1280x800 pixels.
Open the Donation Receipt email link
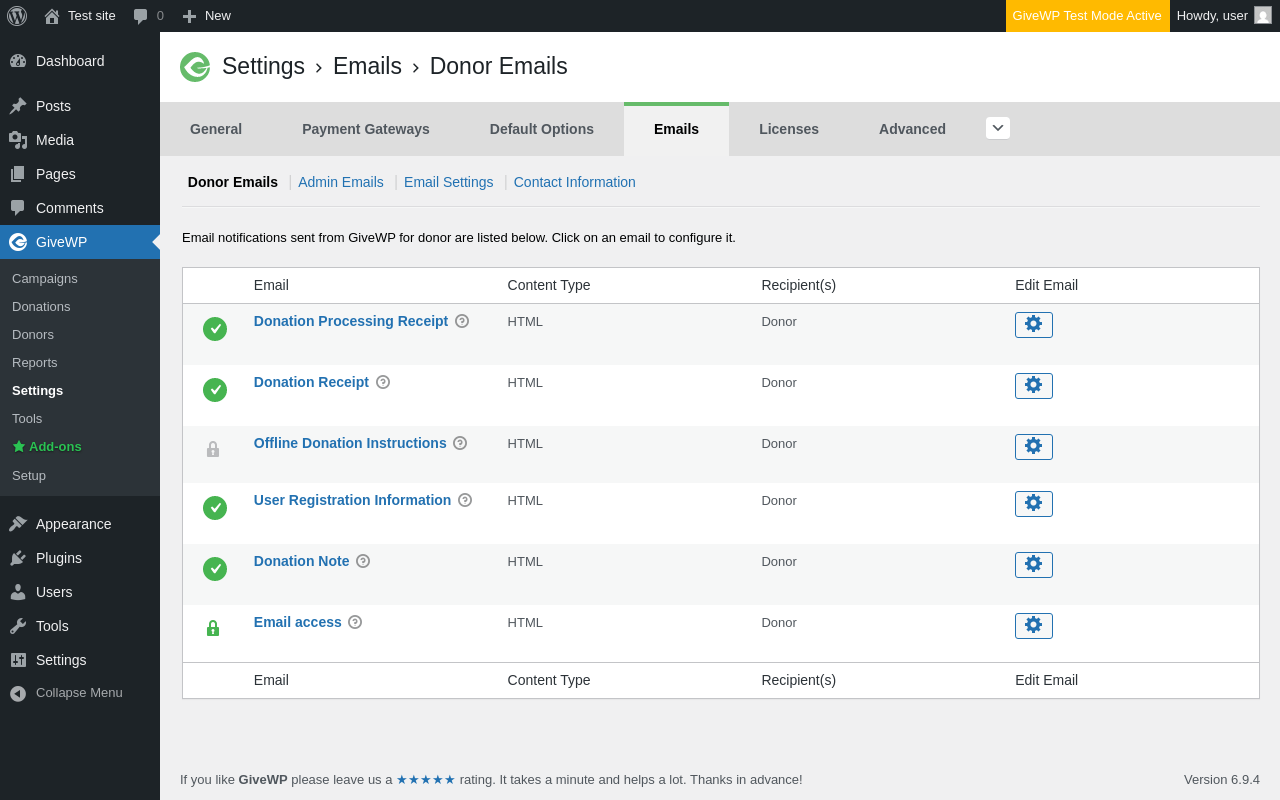[311, 382]
